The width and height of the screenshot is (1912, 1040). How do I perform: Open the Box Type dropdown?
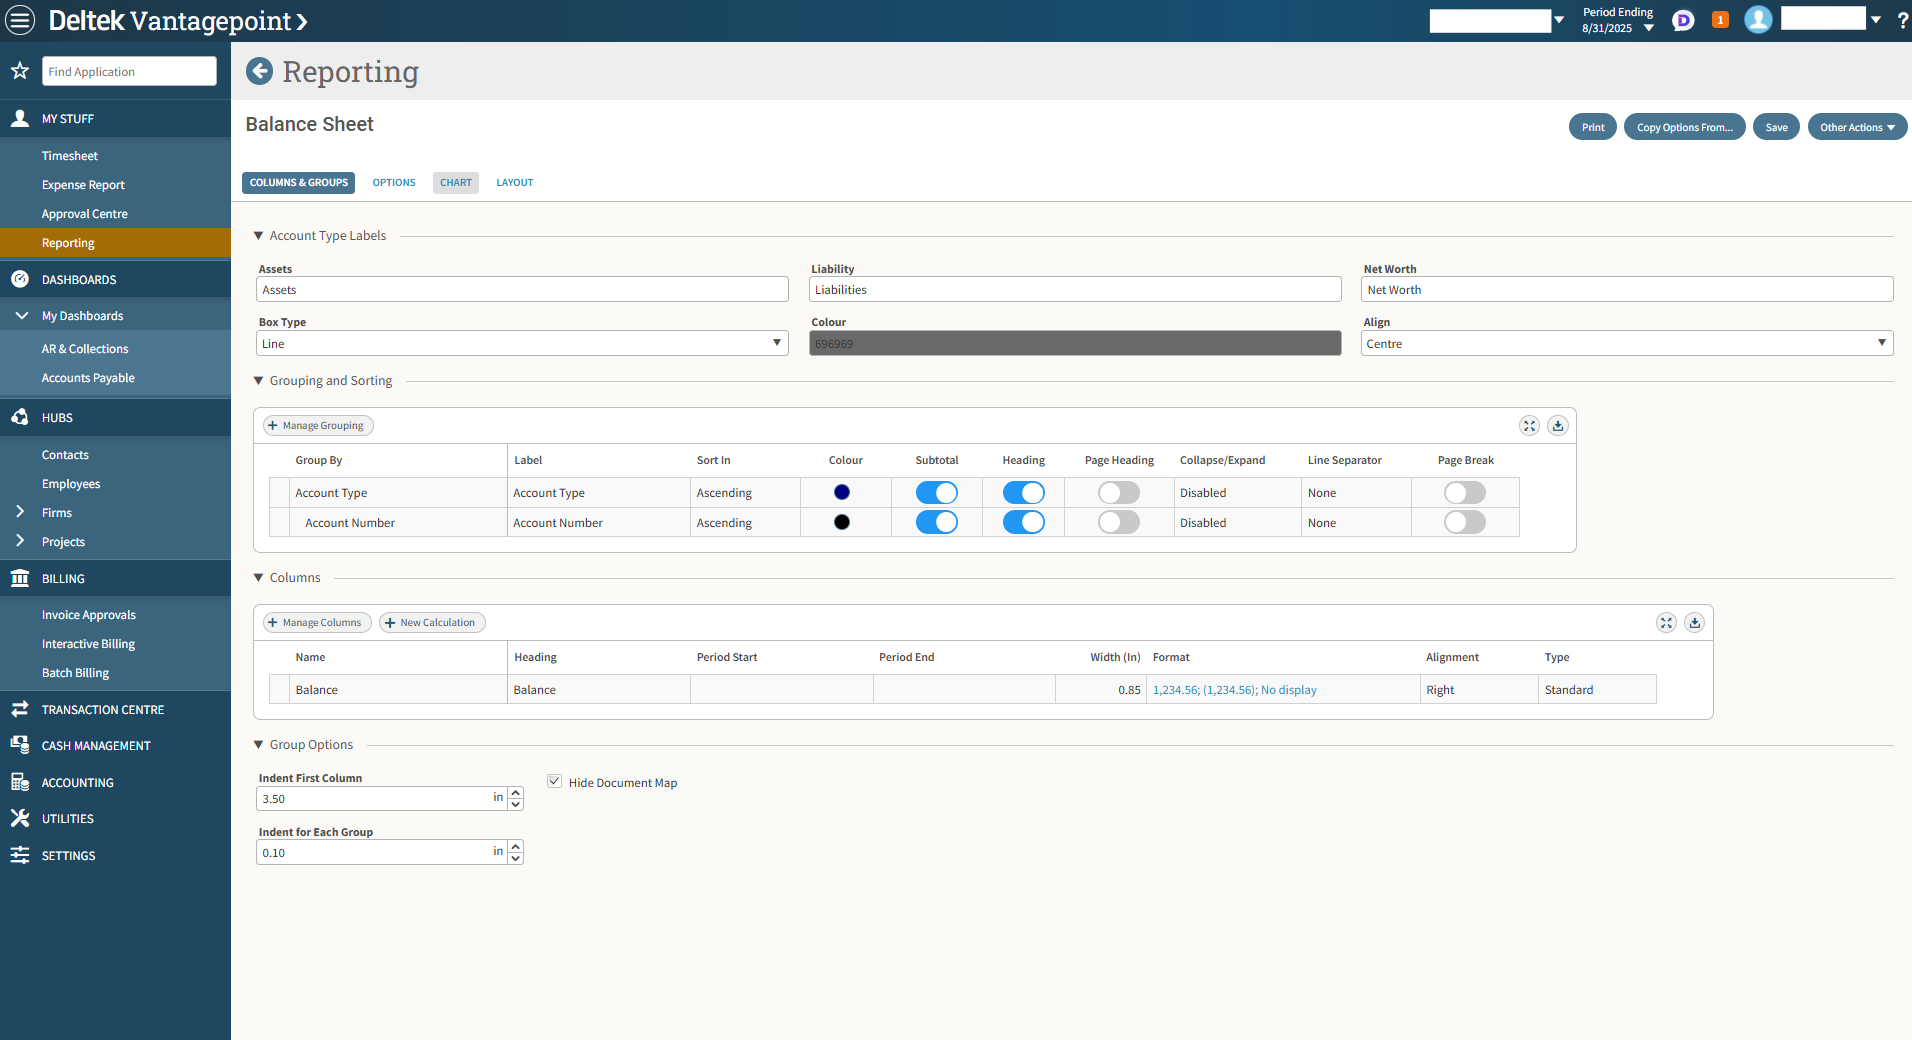522,344
